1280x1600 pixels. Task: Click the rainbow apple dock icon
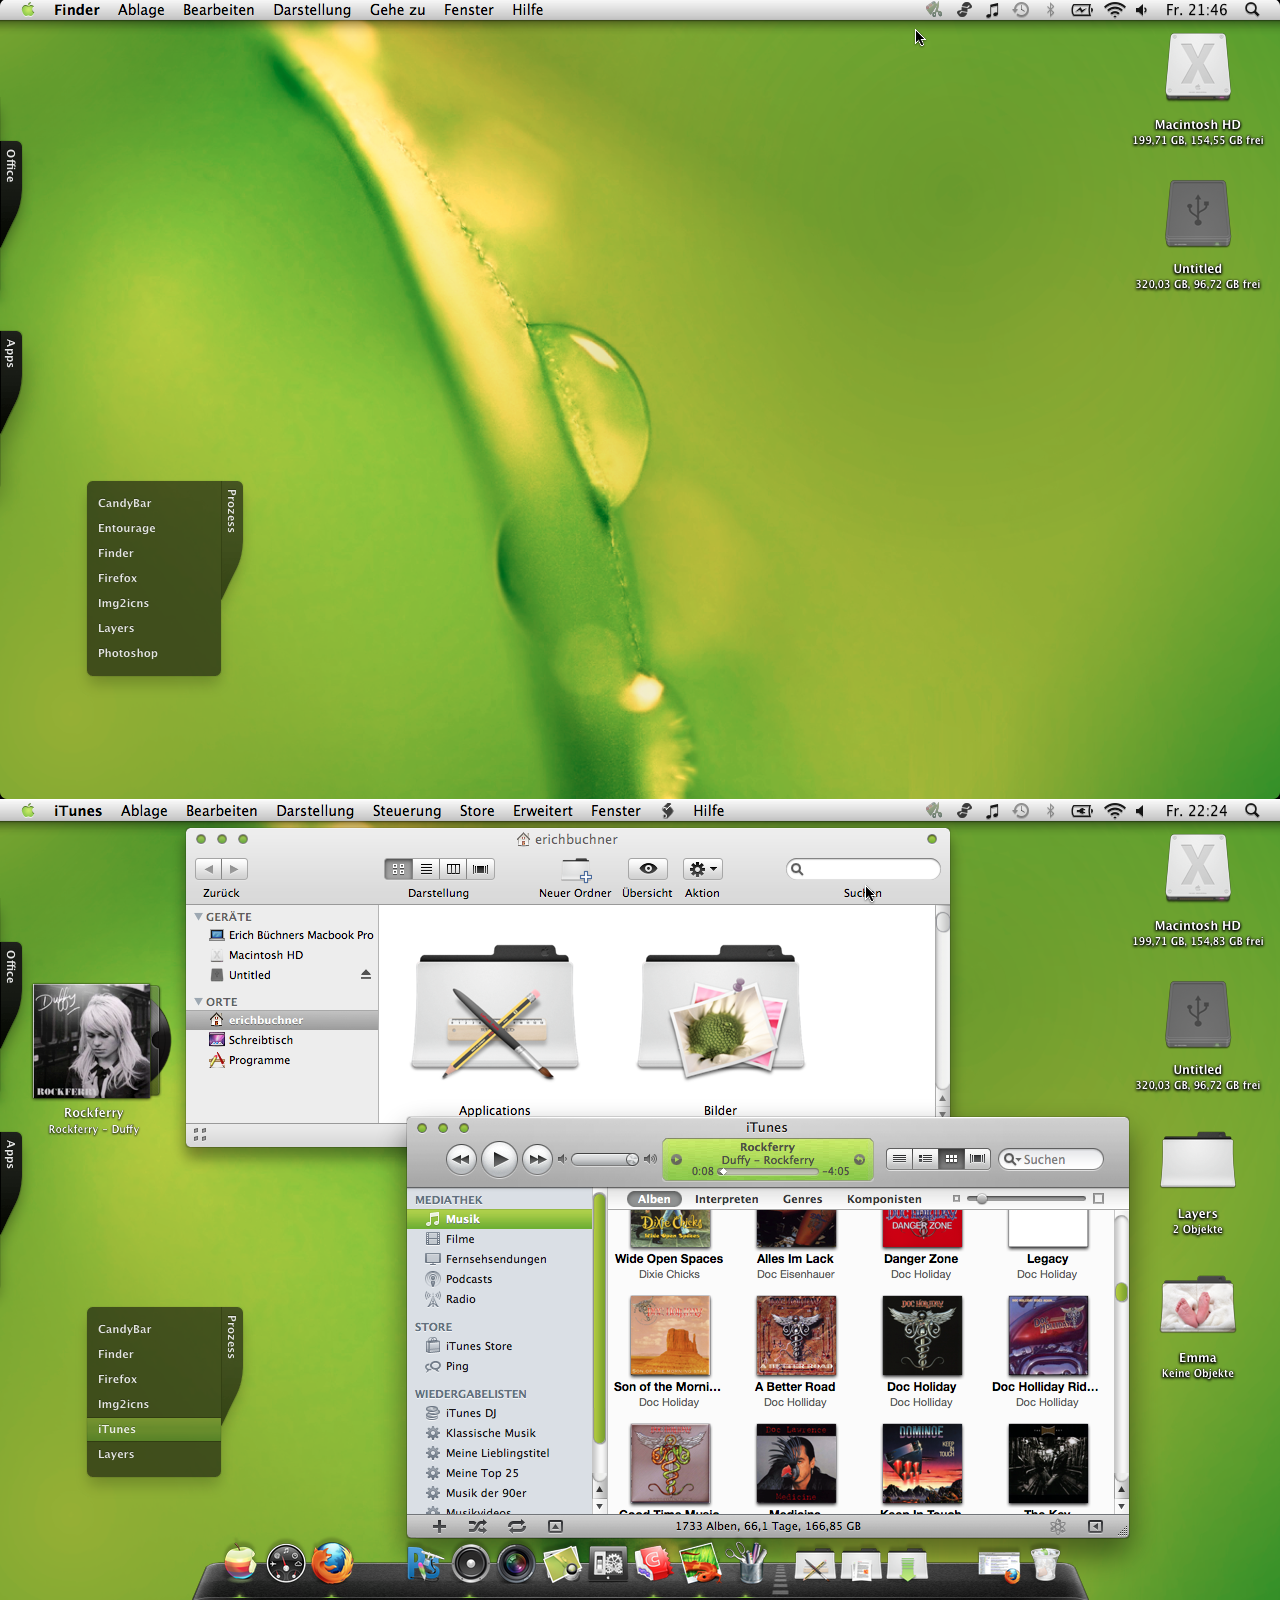pos(240,1563)
